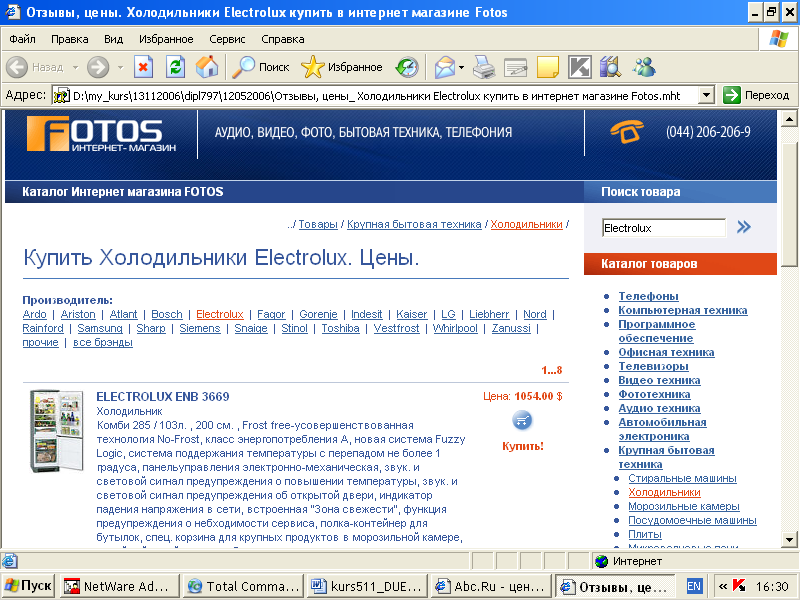Switch to NetWare Ad... taskbar window
Image resolution: width=800 pixels, height=600 pixels.
pyautogui.click(x=120, y=586)
